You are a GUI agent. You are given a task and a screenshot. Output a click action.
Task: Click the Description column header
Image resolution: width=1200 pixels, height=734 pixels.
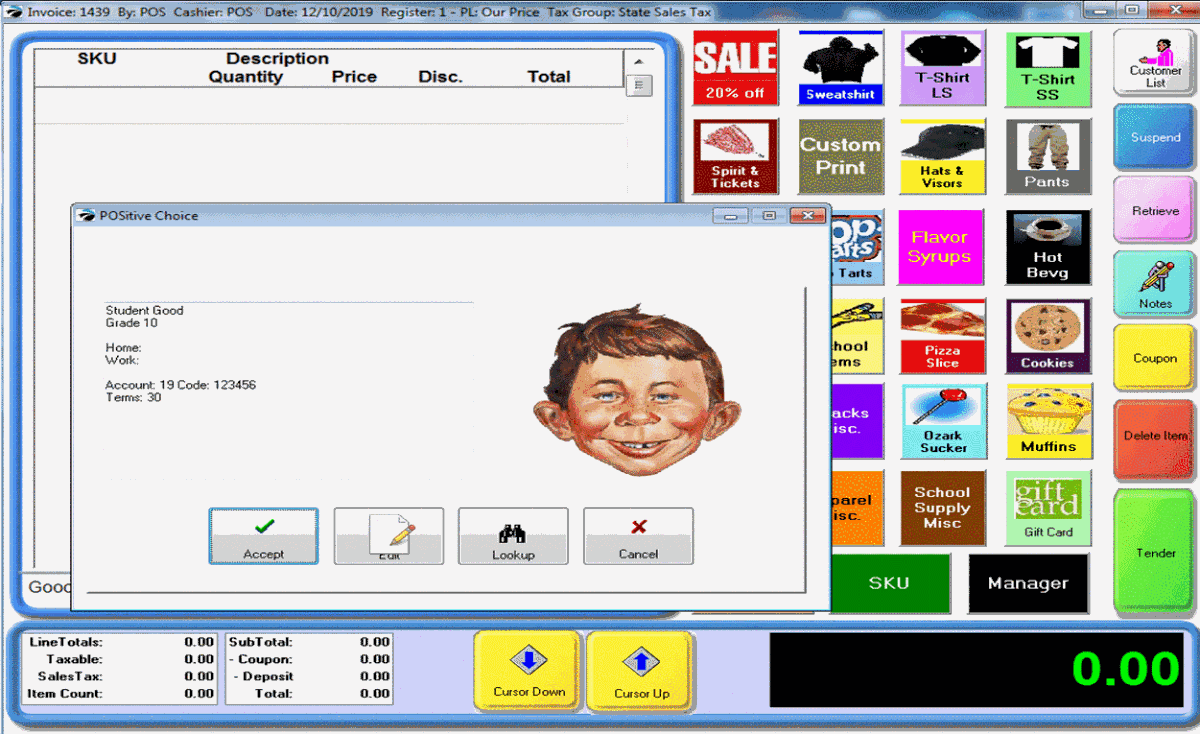pos(277,59)
